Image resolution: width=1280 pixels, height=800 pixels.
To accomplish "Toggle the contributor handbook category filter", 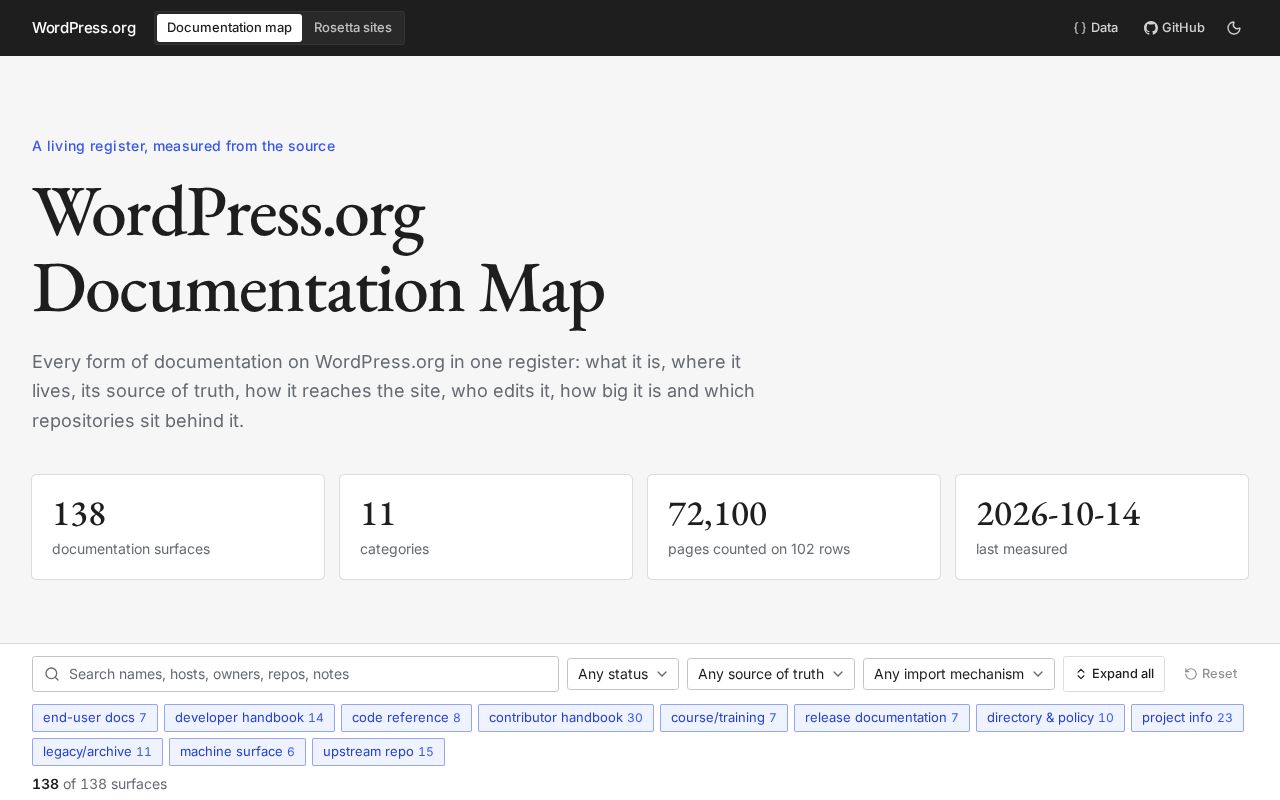I will [x=566, y=718].
